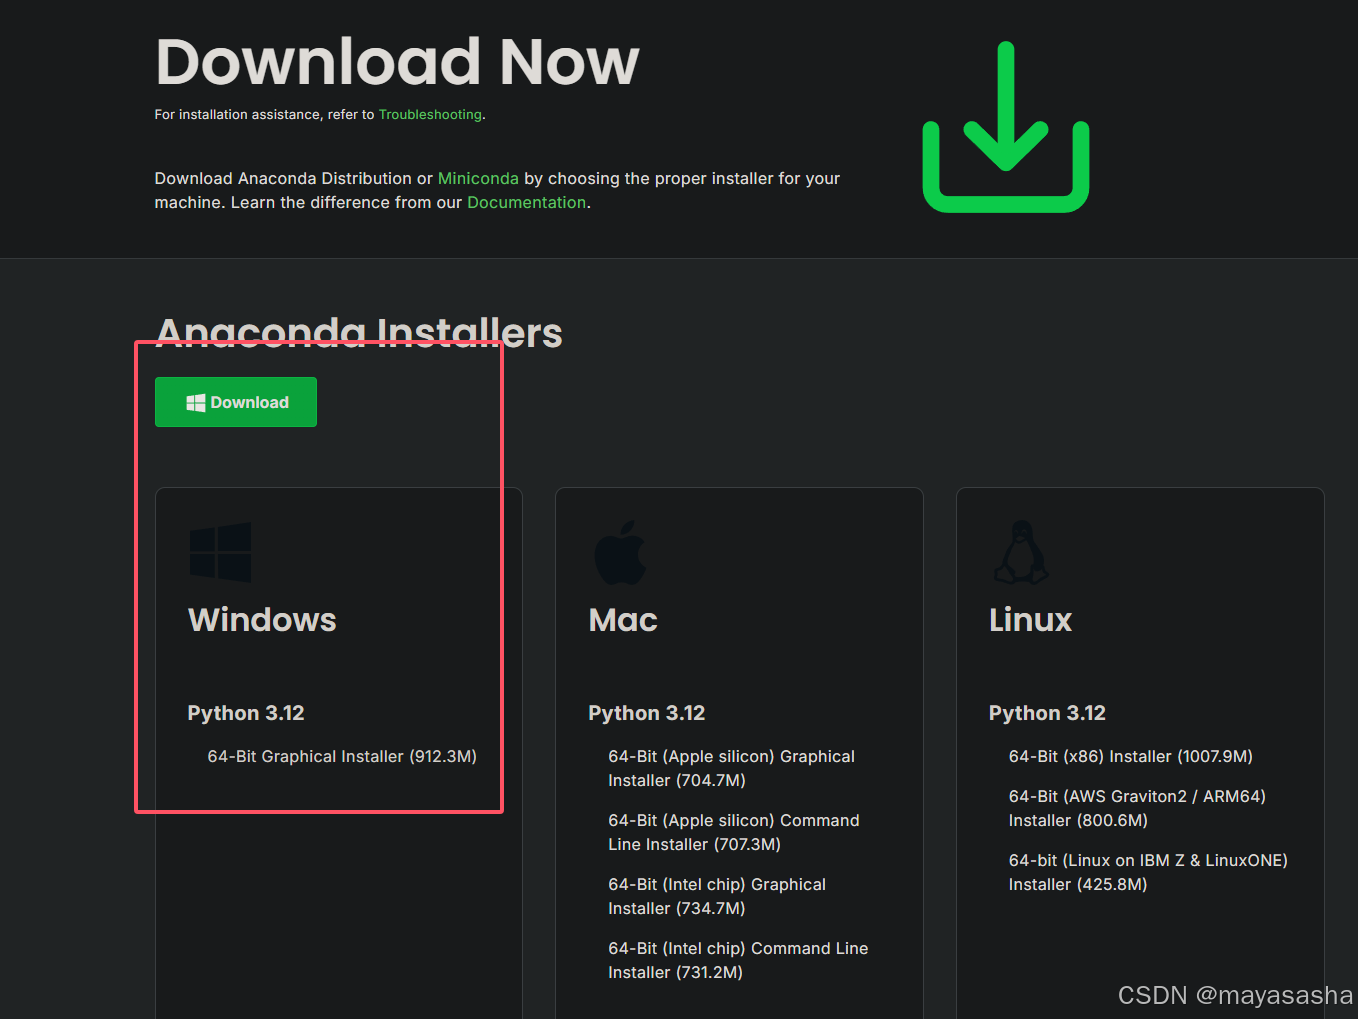The height and width of the screenshot is (1019, 1358).
Task: Click Python 3.12 label in Windows card
Action: [x=246, y=713]
